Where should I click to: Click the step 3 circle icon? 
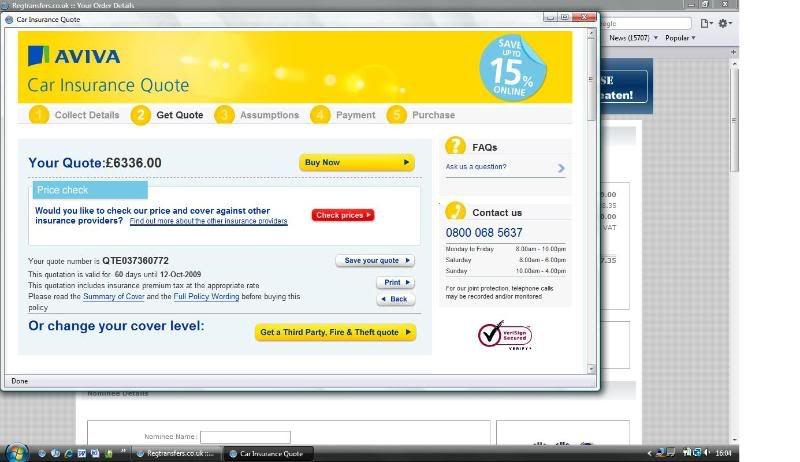224,115
